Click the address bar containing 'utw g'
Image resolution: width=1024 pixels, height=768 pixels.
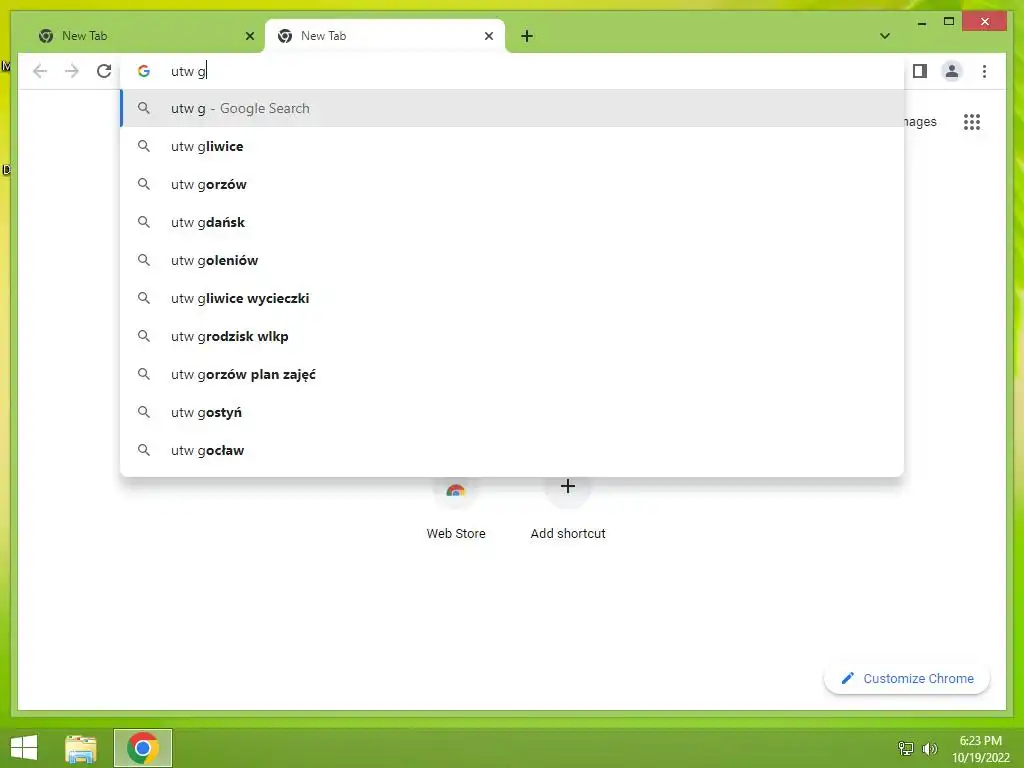(x=513, y=71)
